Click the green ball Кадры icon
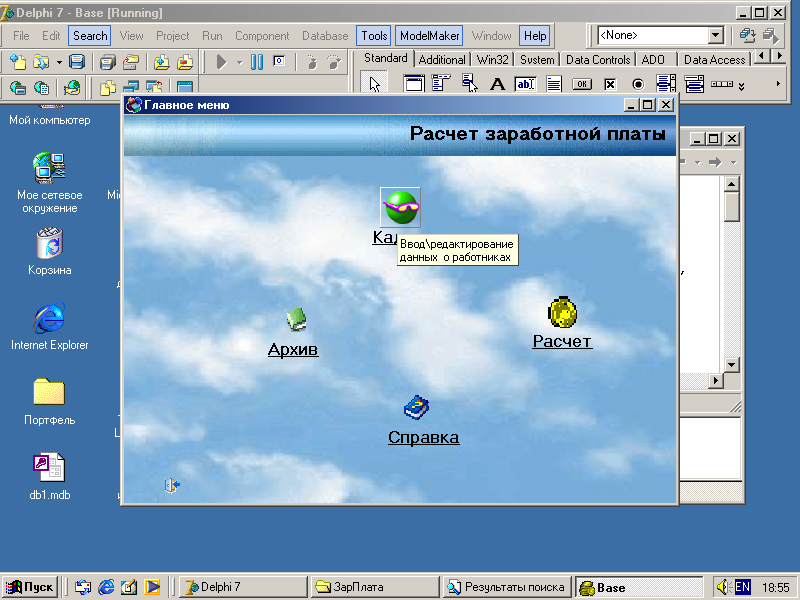Viewport: 800px width, 600px height. point(401,207)
